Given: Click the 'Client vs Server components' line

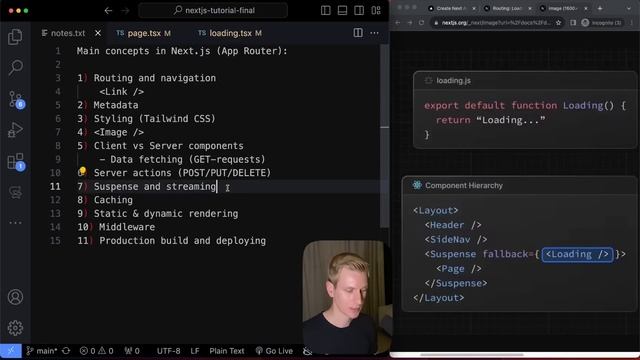Looking at the screenshot, I should (168, 146).
